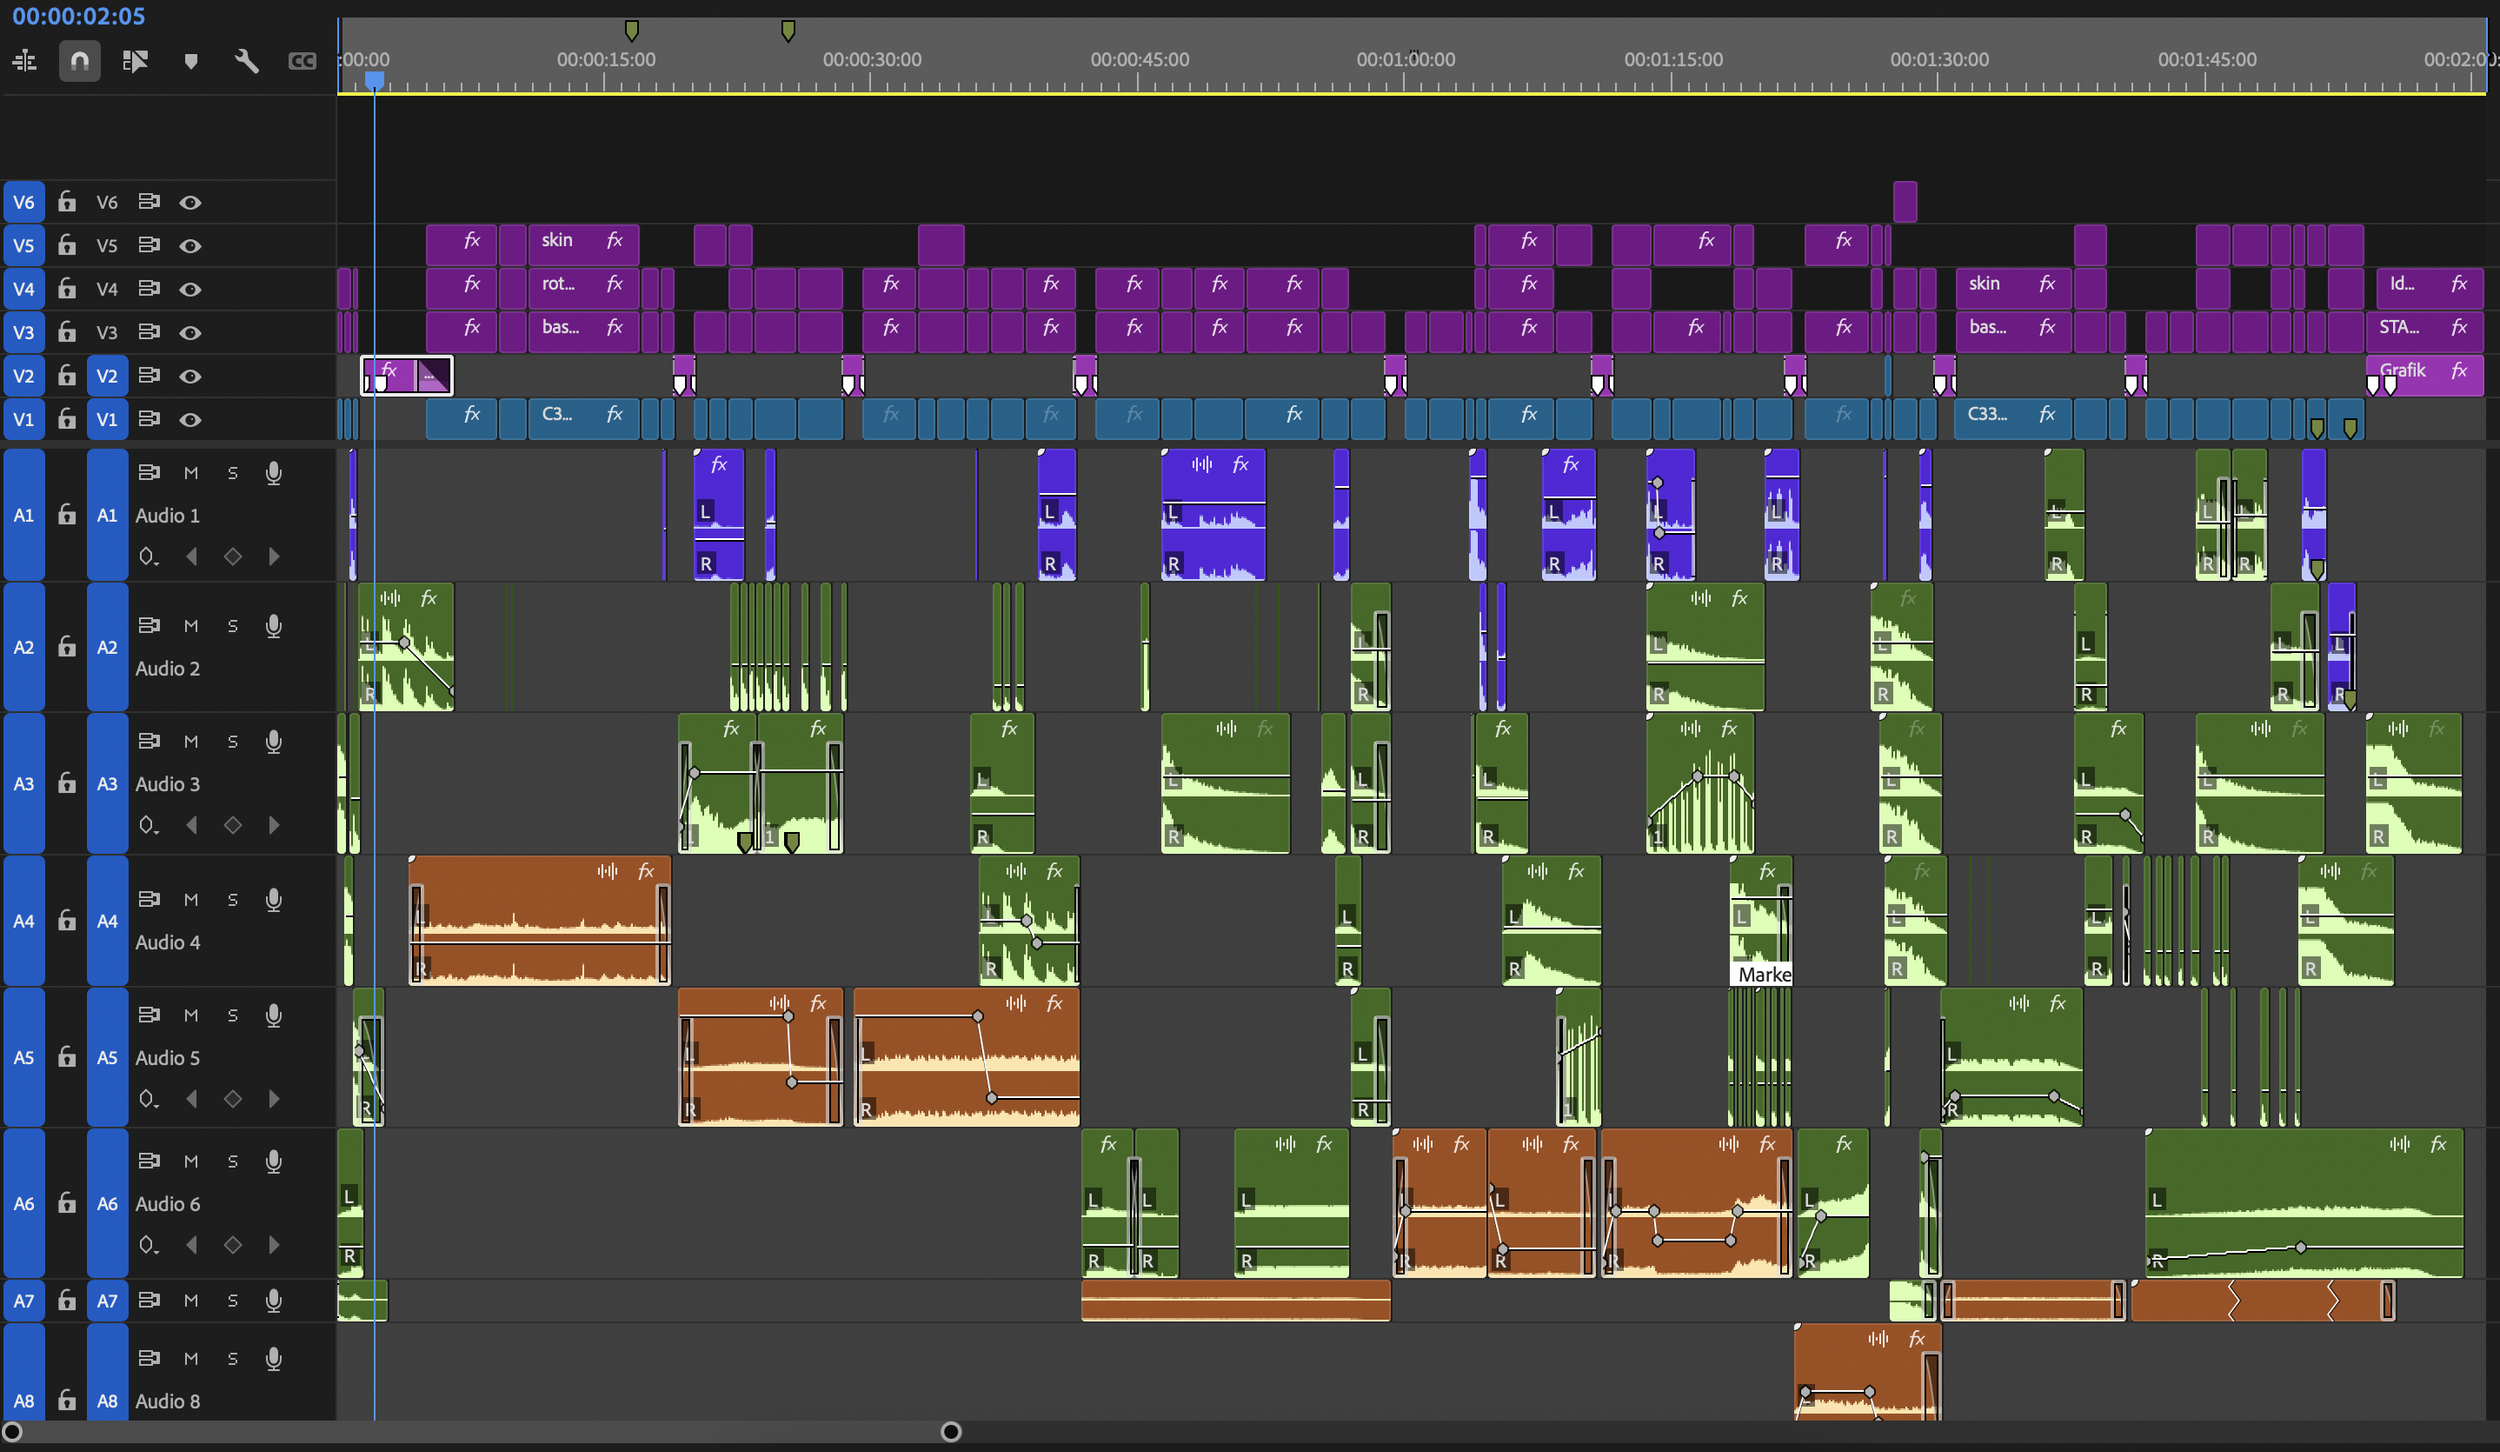The width and height of the screenshot is (2500, 1452).
Task: Click the voice-over record microphone on Audio 1
Action: tap(274, 473)
